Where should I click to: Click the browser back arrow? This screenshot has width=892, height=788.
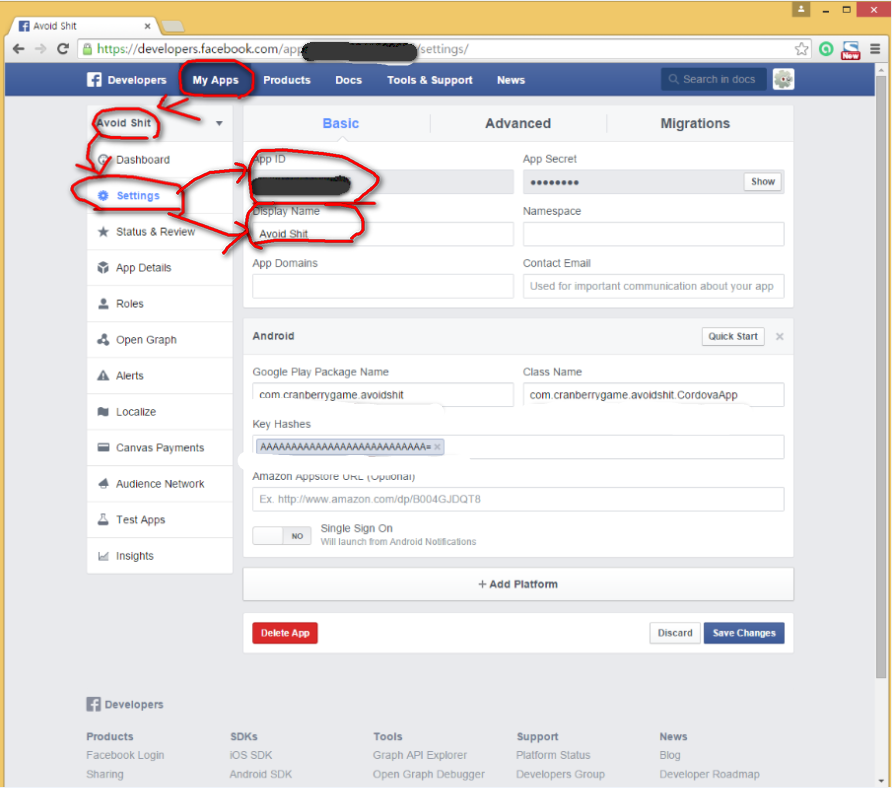tap(18, 49)
